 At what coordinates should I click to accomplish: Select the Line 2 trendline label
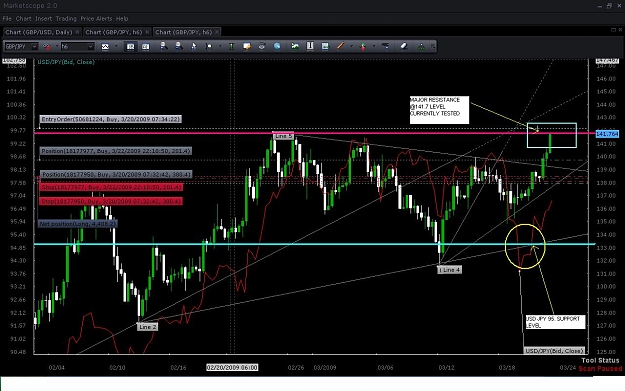[147, 327]
